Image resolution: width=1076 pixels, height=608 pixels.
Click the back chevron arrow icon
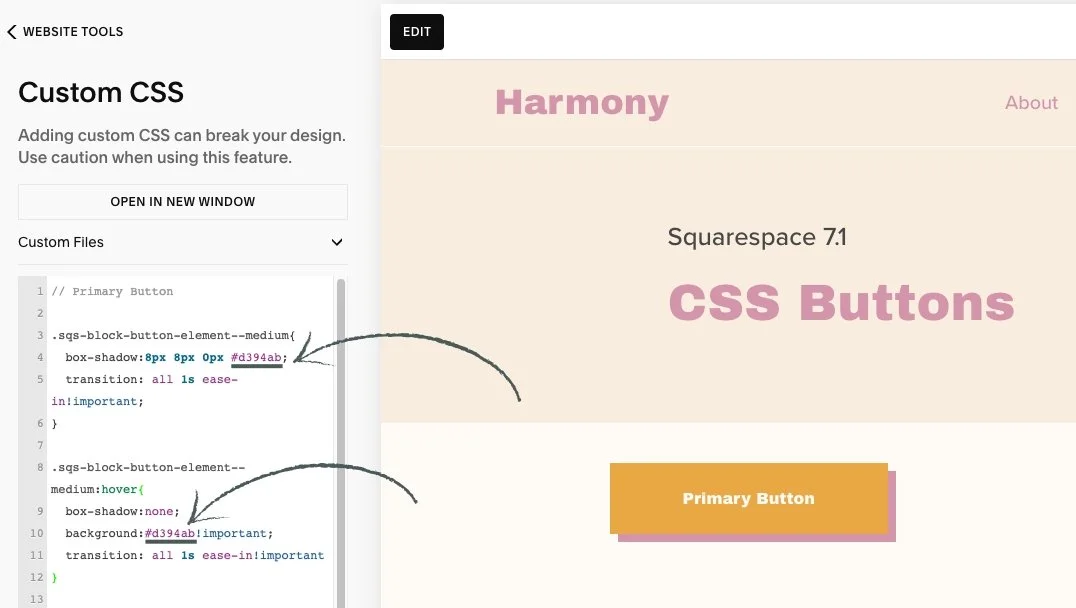(12, 32)
